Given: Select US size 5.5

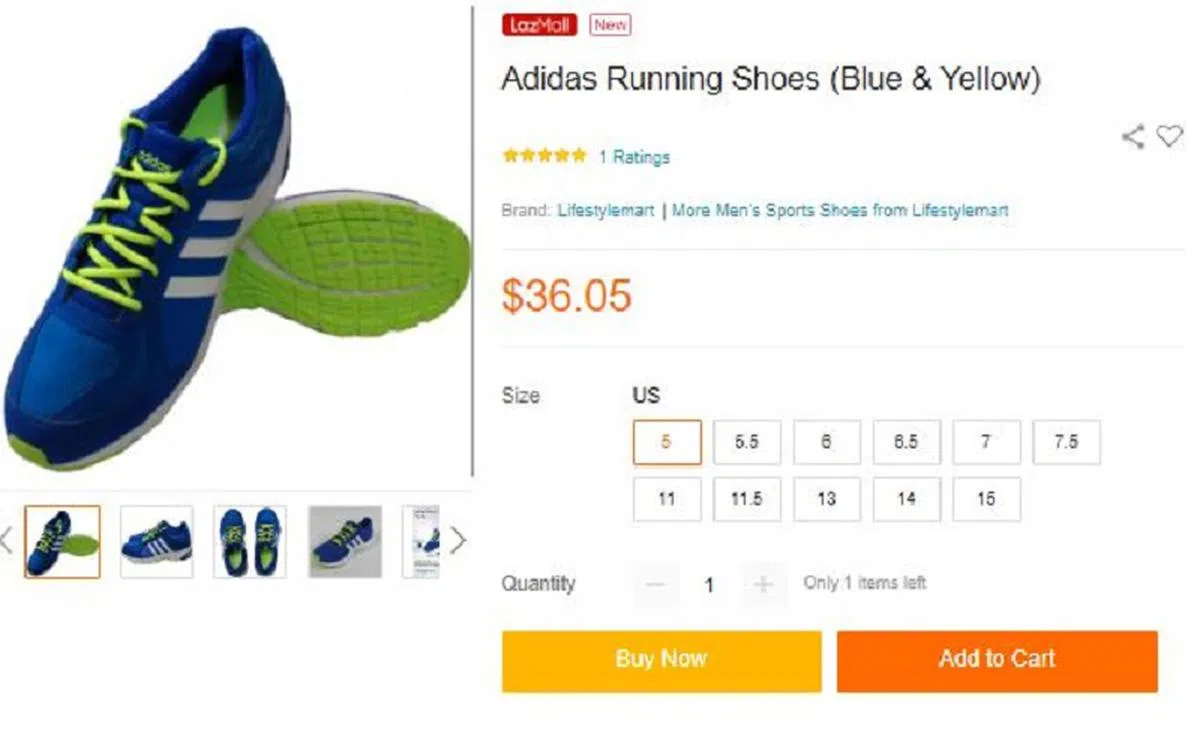Looking at the screenshot, I should [746, 442].
